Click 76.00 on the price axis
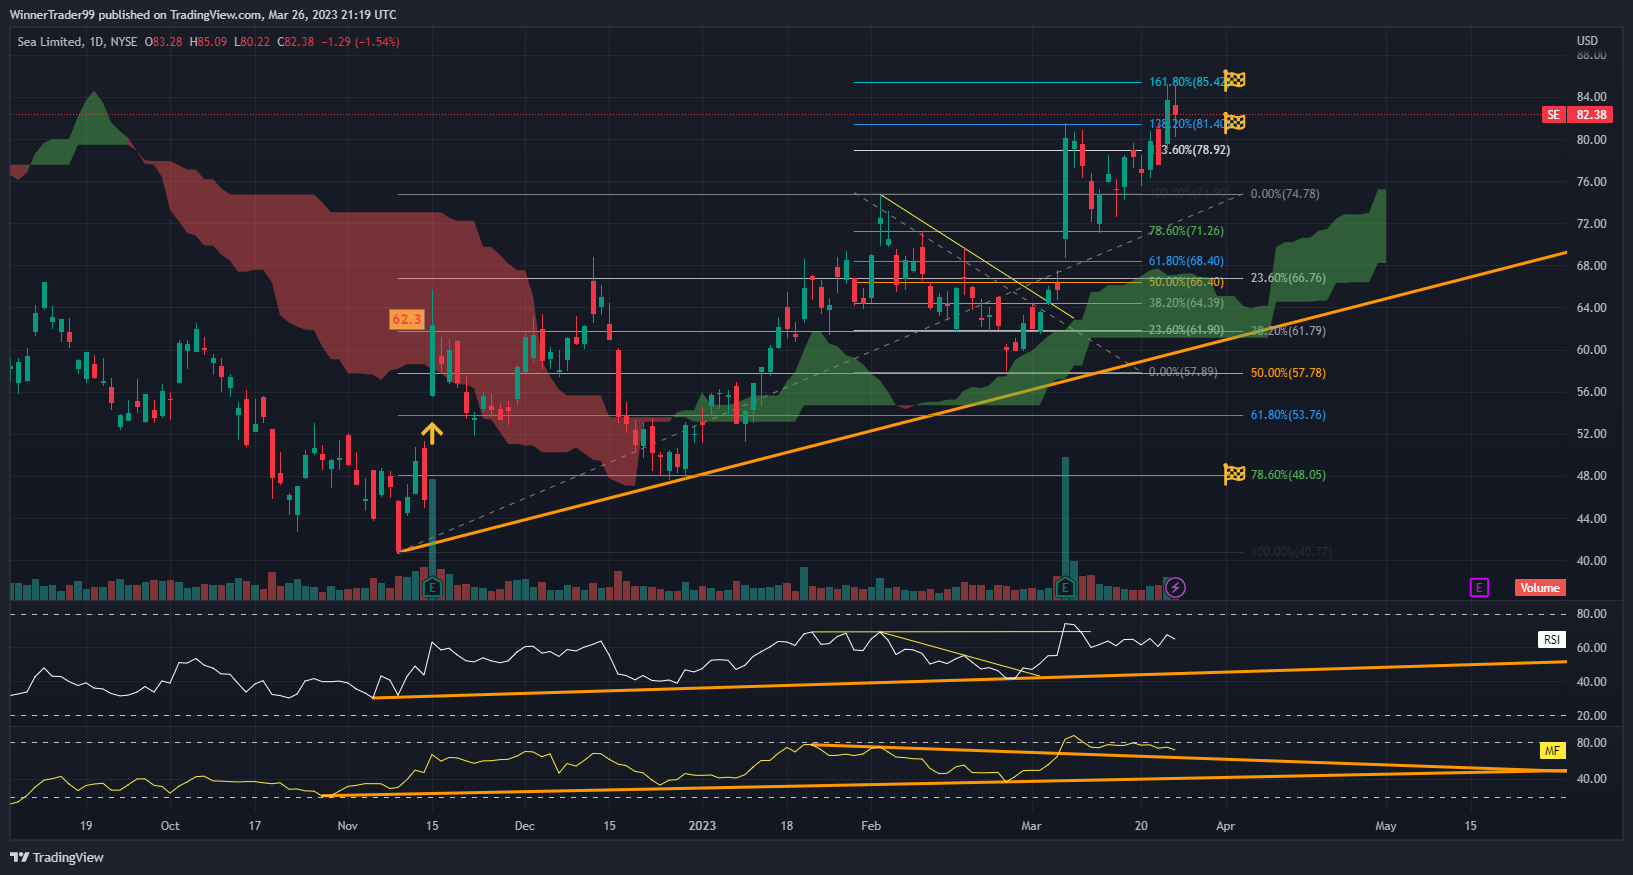1633x875 pixels. (1591, 182)
